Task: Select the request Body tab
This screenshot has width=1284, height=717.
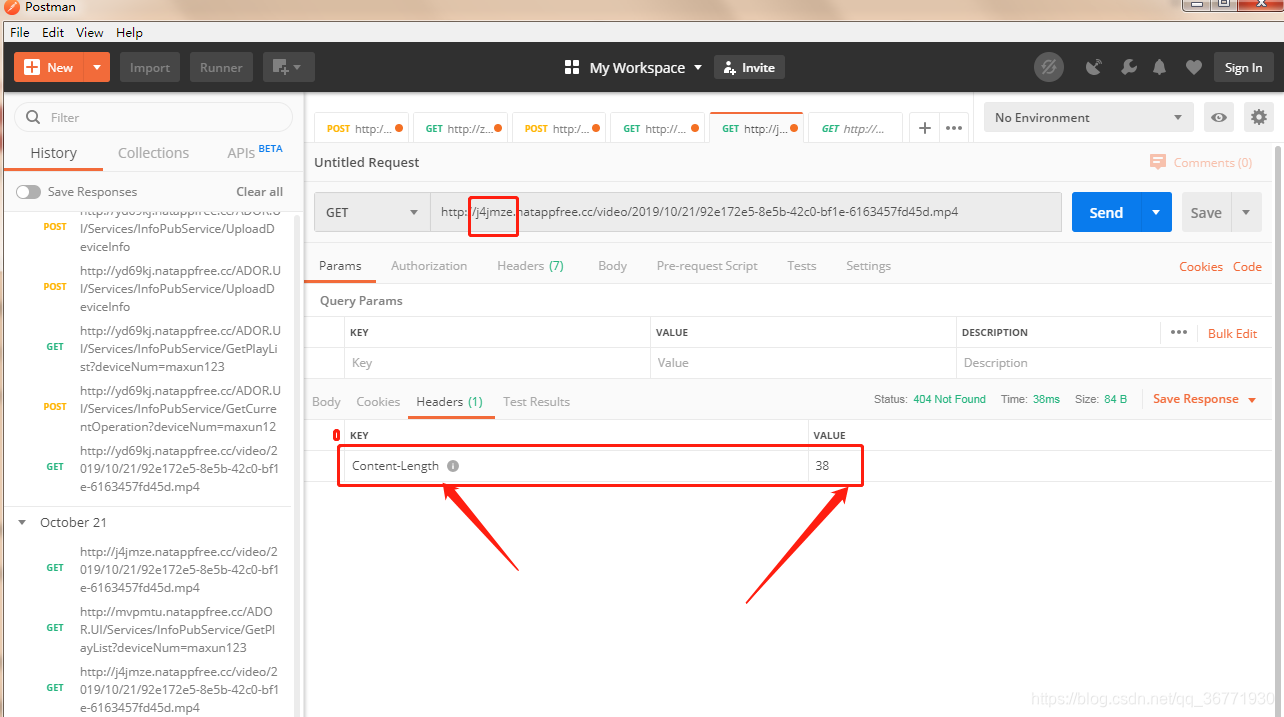Action: tap(612, 265)
